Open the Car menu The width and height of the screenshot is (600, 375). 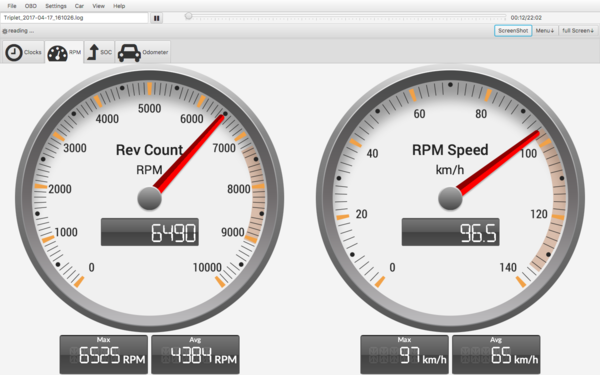pyautogui.click(x=79, y=6)
